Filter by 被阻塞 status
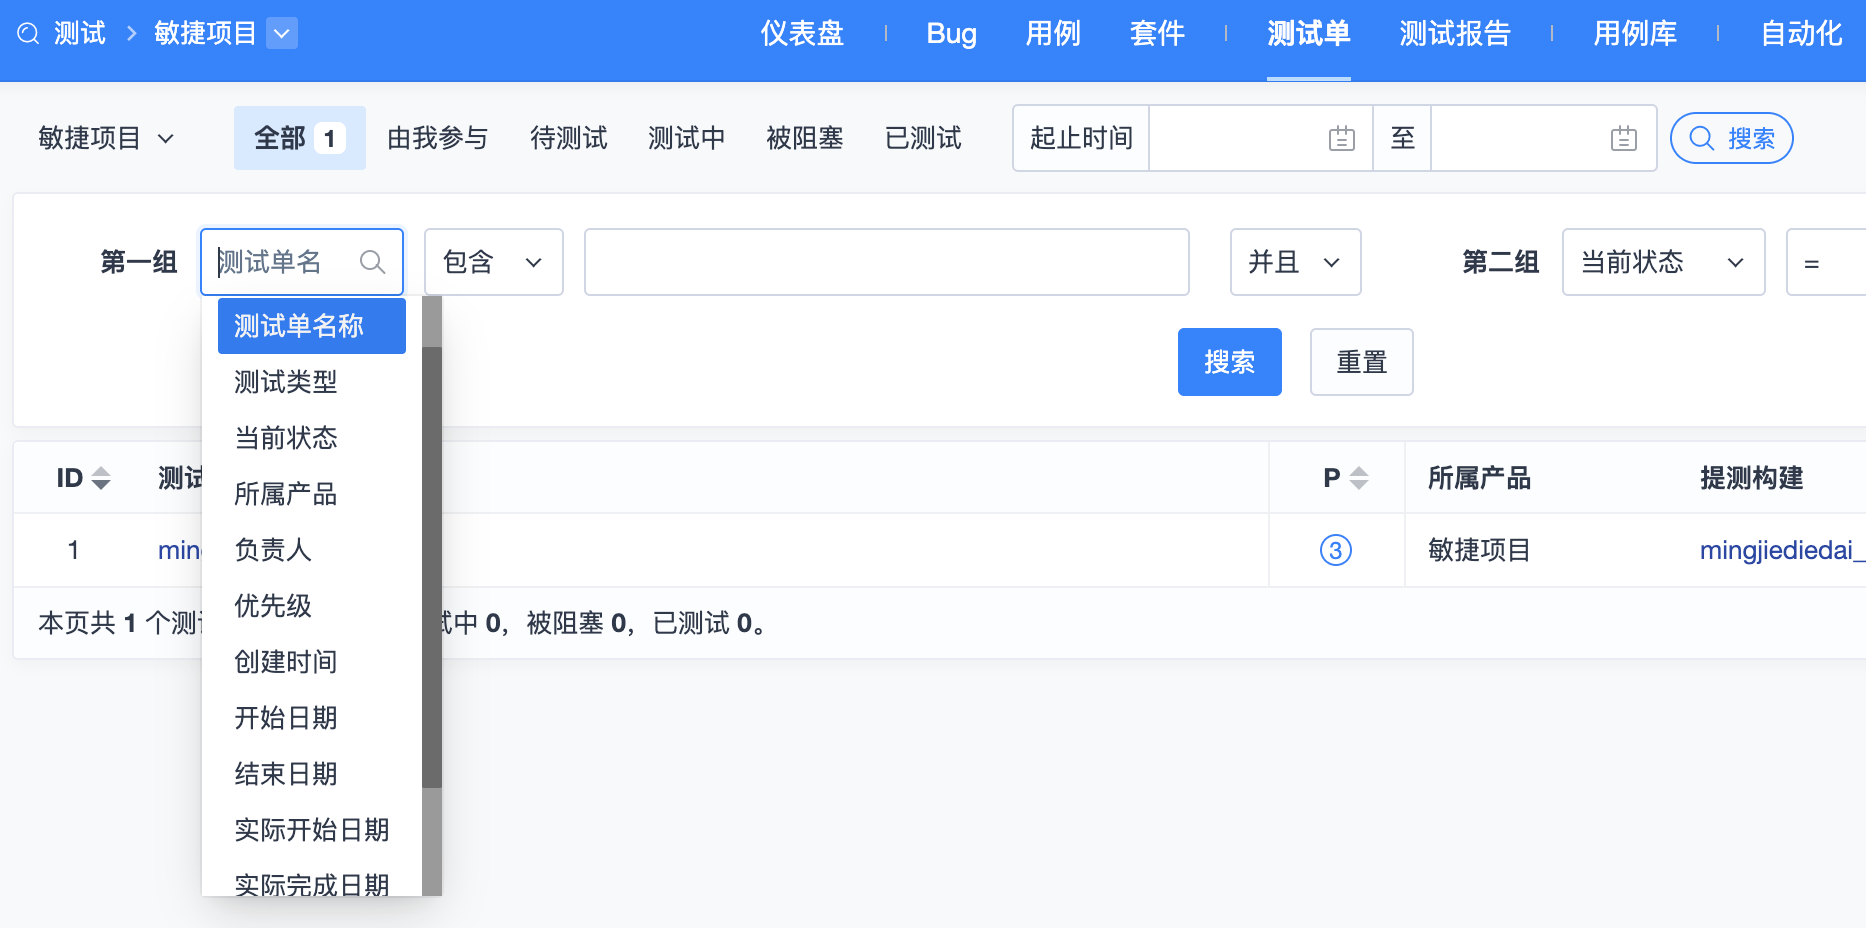This screenshot has height=928, width=1866. [x=804, y=138]
